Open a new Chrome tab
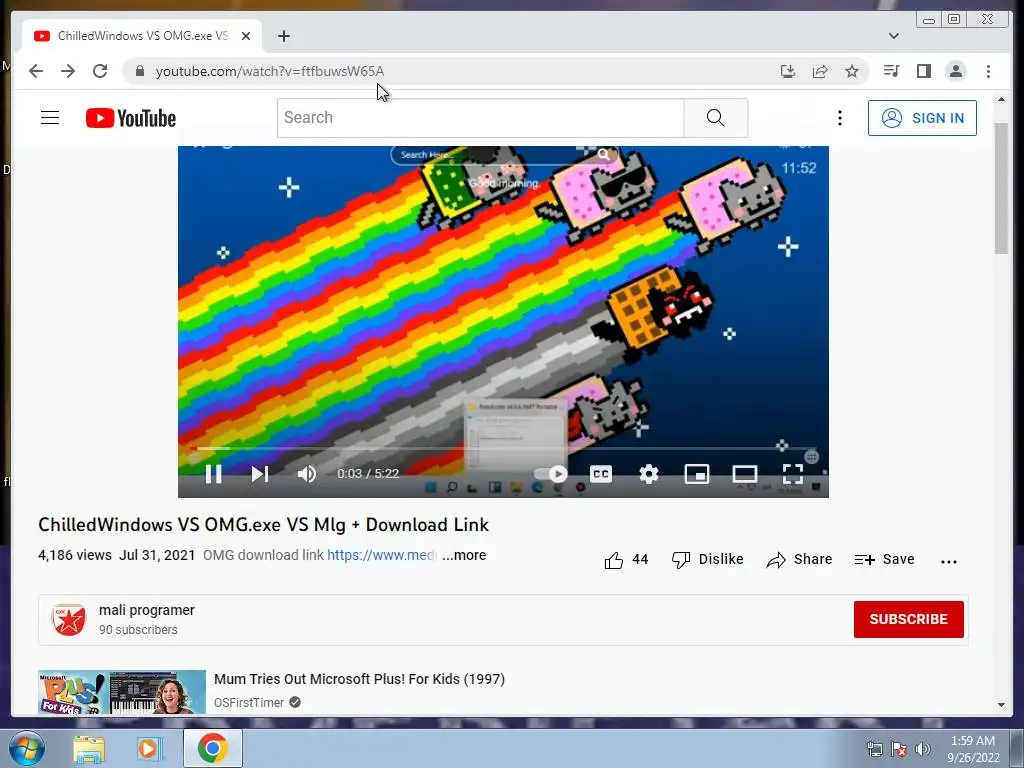The height and width of the screenshot is (768, 1024). tap(283, 36)
